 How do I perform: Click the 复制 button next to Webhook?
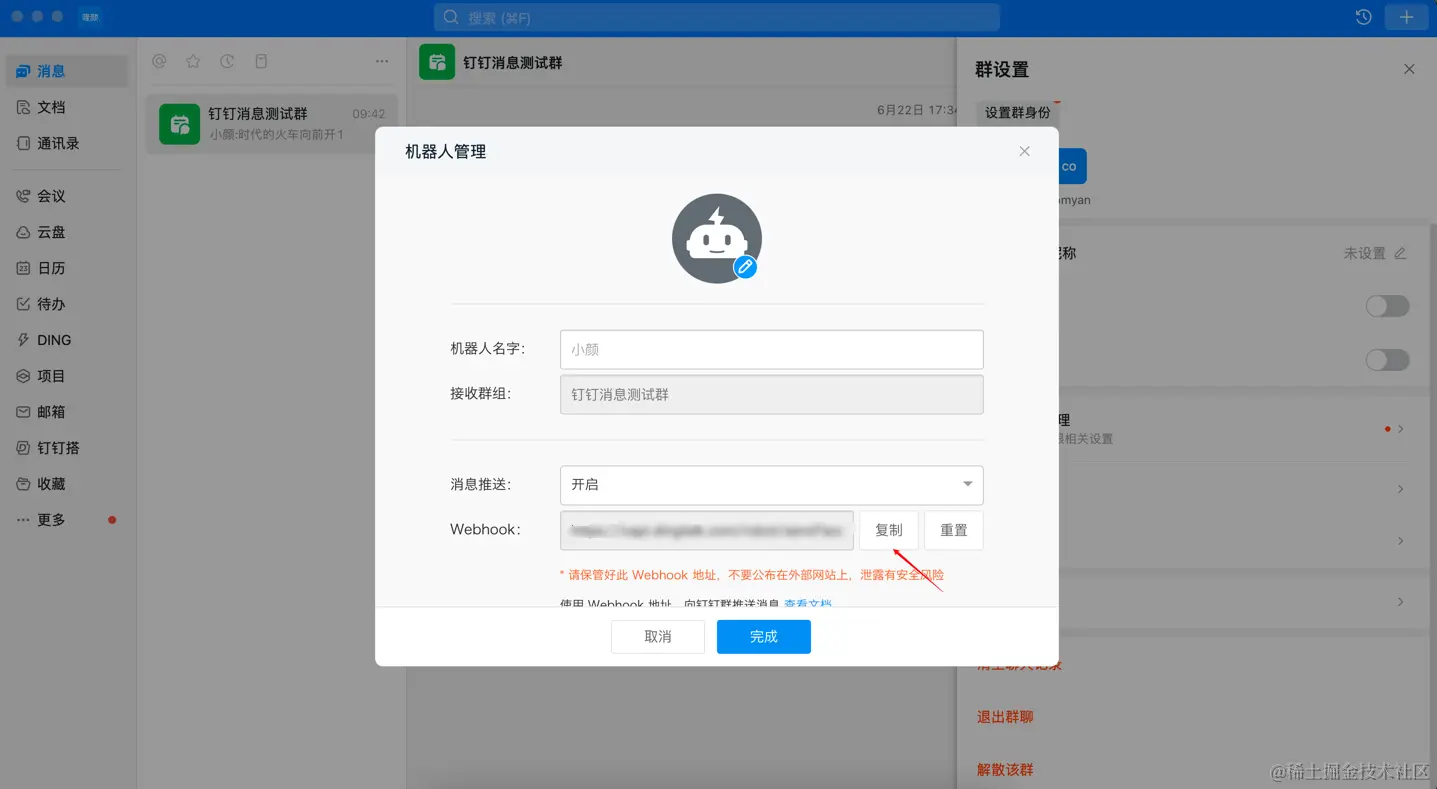(889, 530)
